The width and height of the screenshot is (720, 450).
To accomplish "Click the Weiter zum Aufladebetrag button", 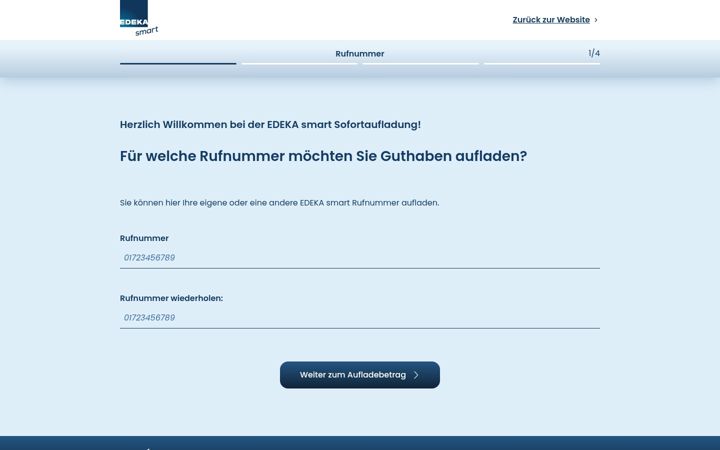I will coord(360,375).
